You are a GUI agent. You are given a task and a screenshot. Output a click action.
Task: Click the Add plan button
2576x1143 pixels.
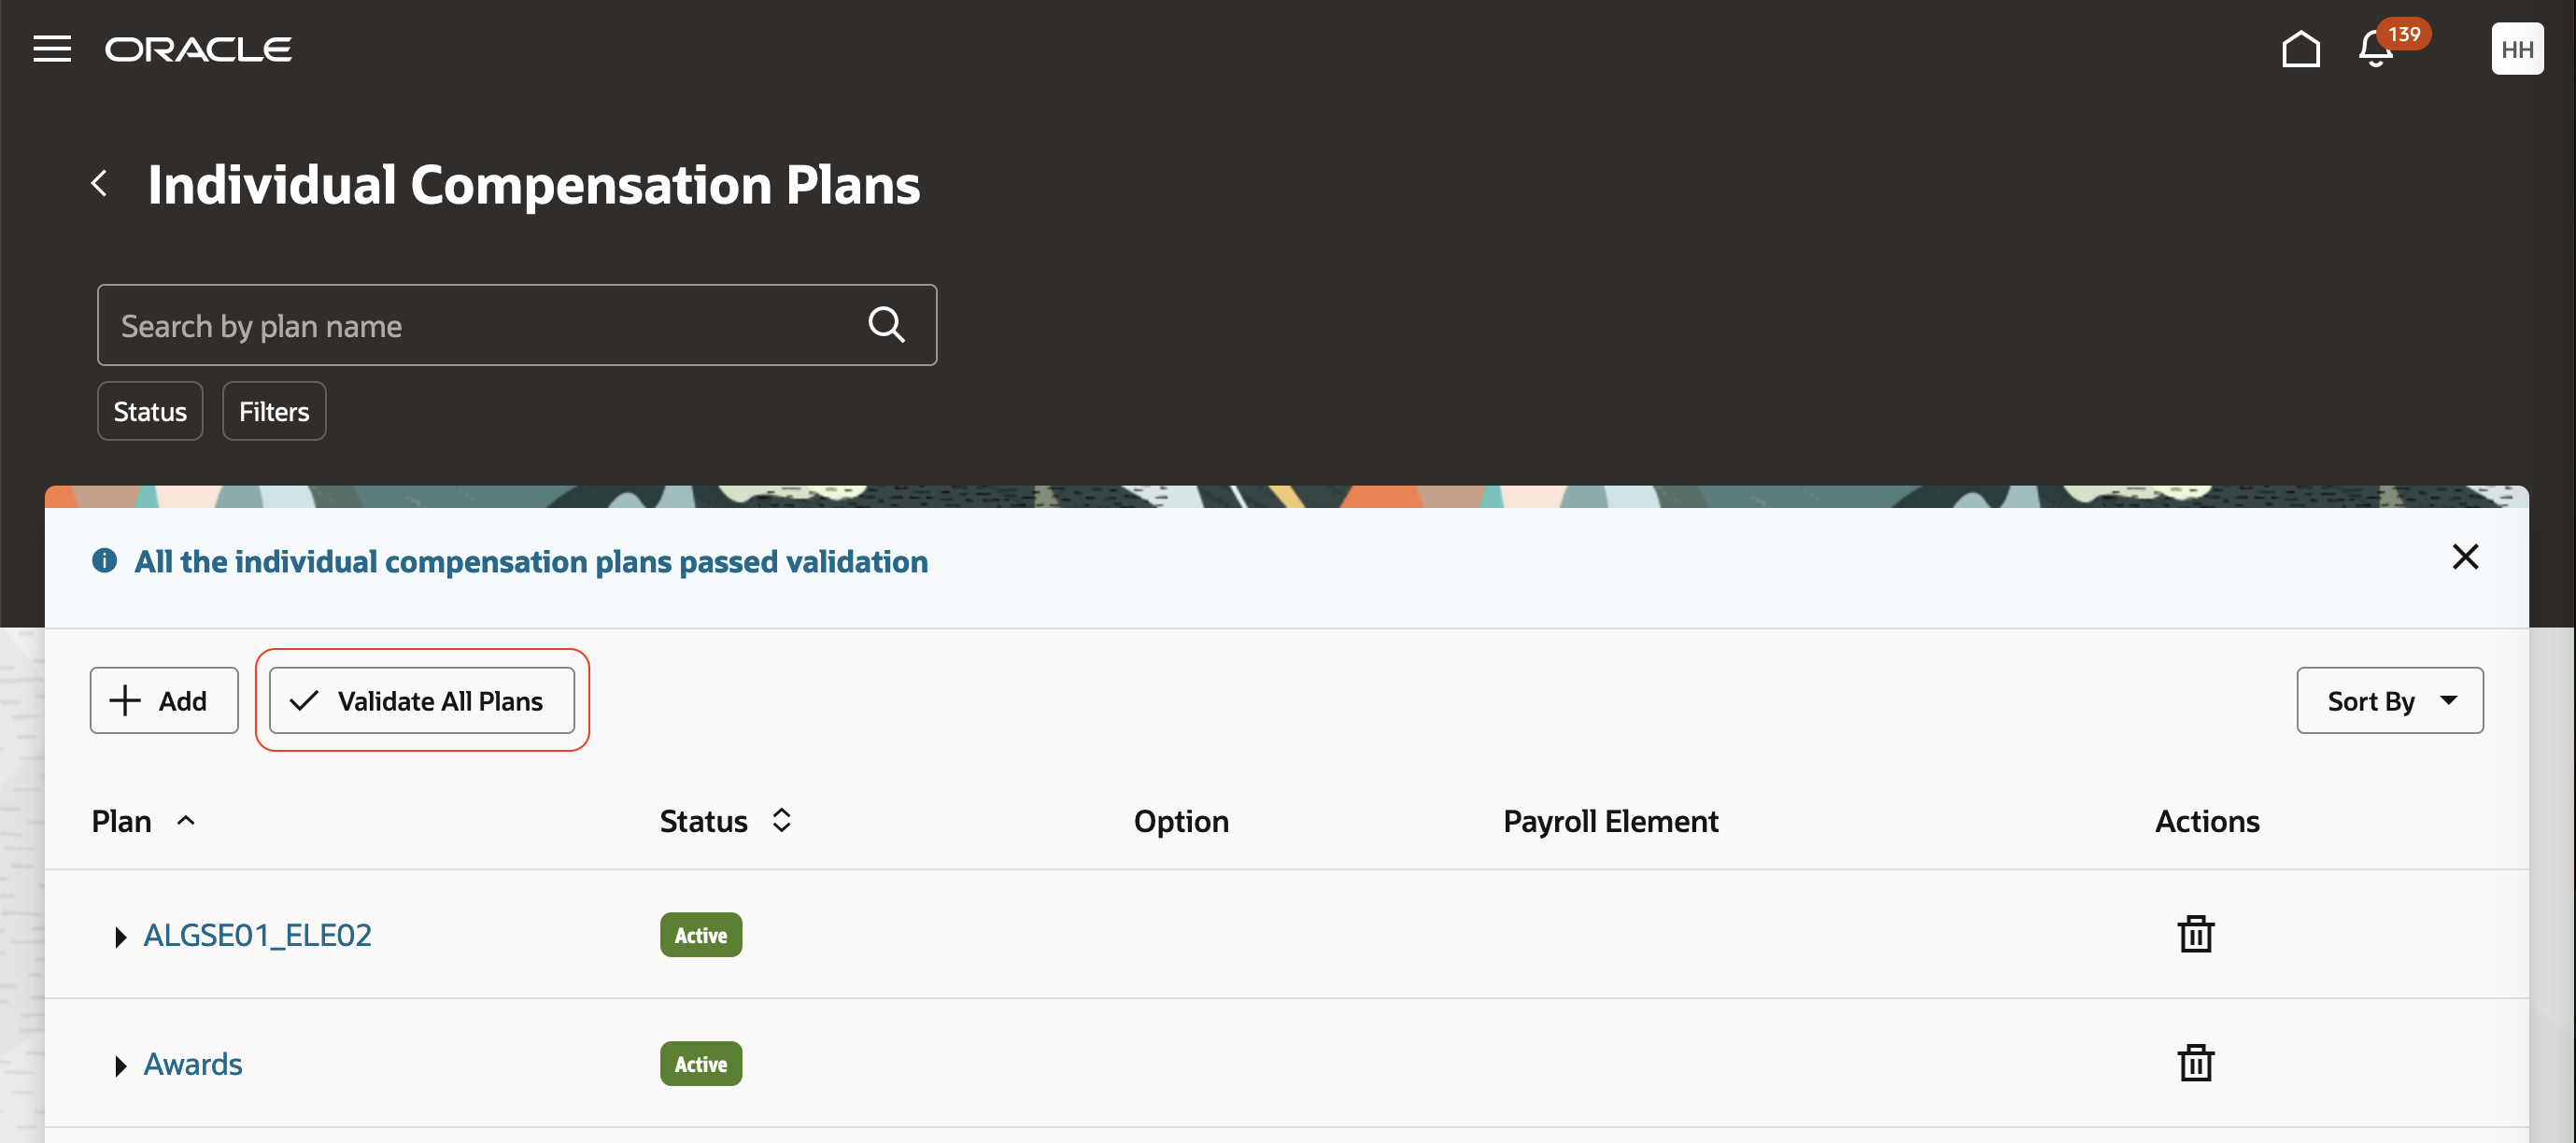coord(164,700)
